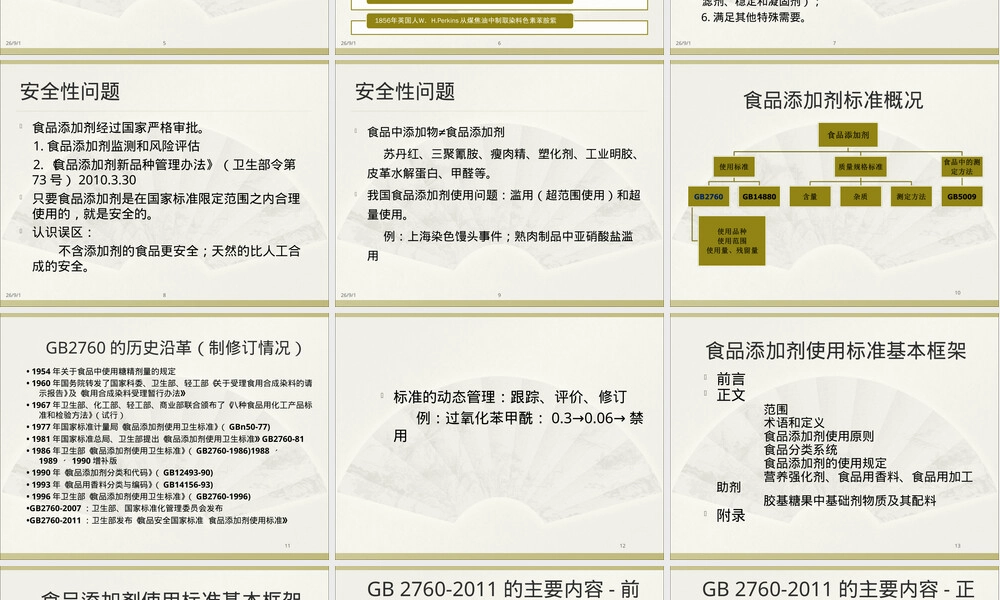Click the 1981 年 GB2760-81 history line
The image size is (1000, 600).
point(167,439)
